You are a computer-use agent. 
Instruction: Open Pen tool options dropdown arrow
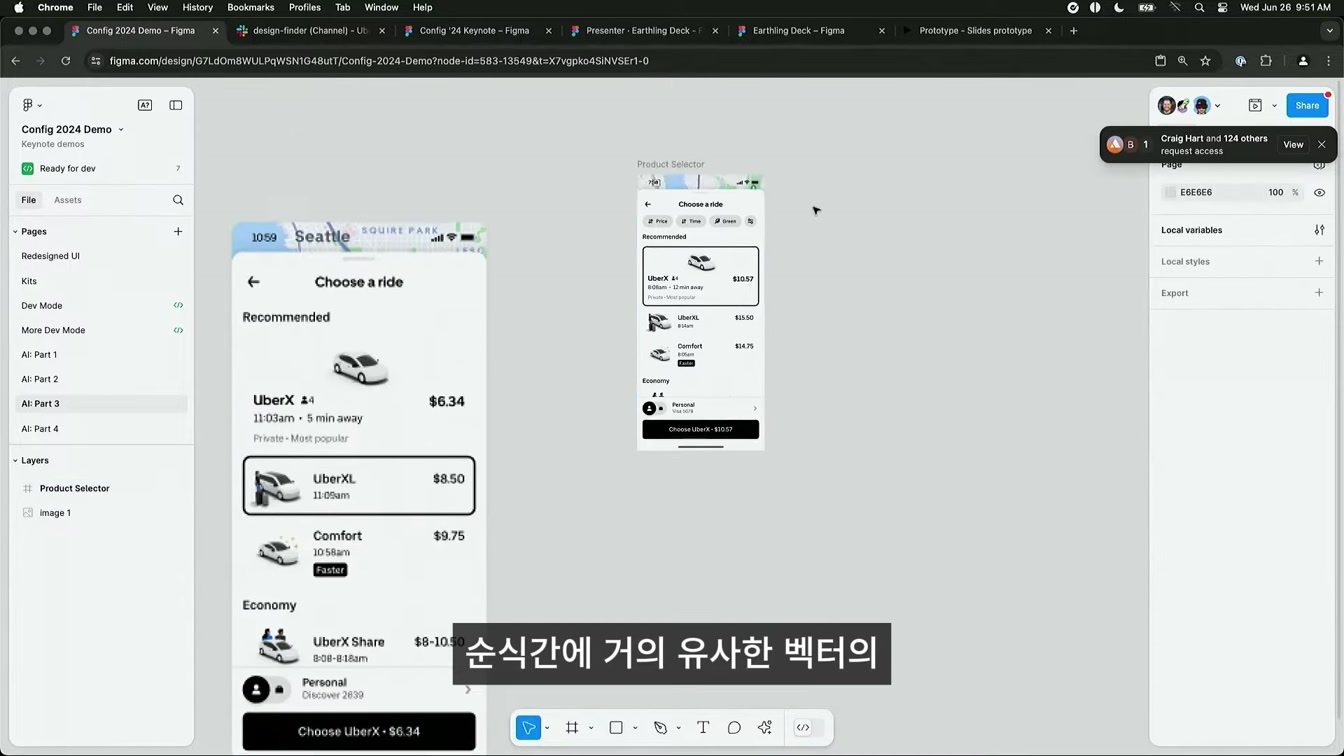coord(679,728)
